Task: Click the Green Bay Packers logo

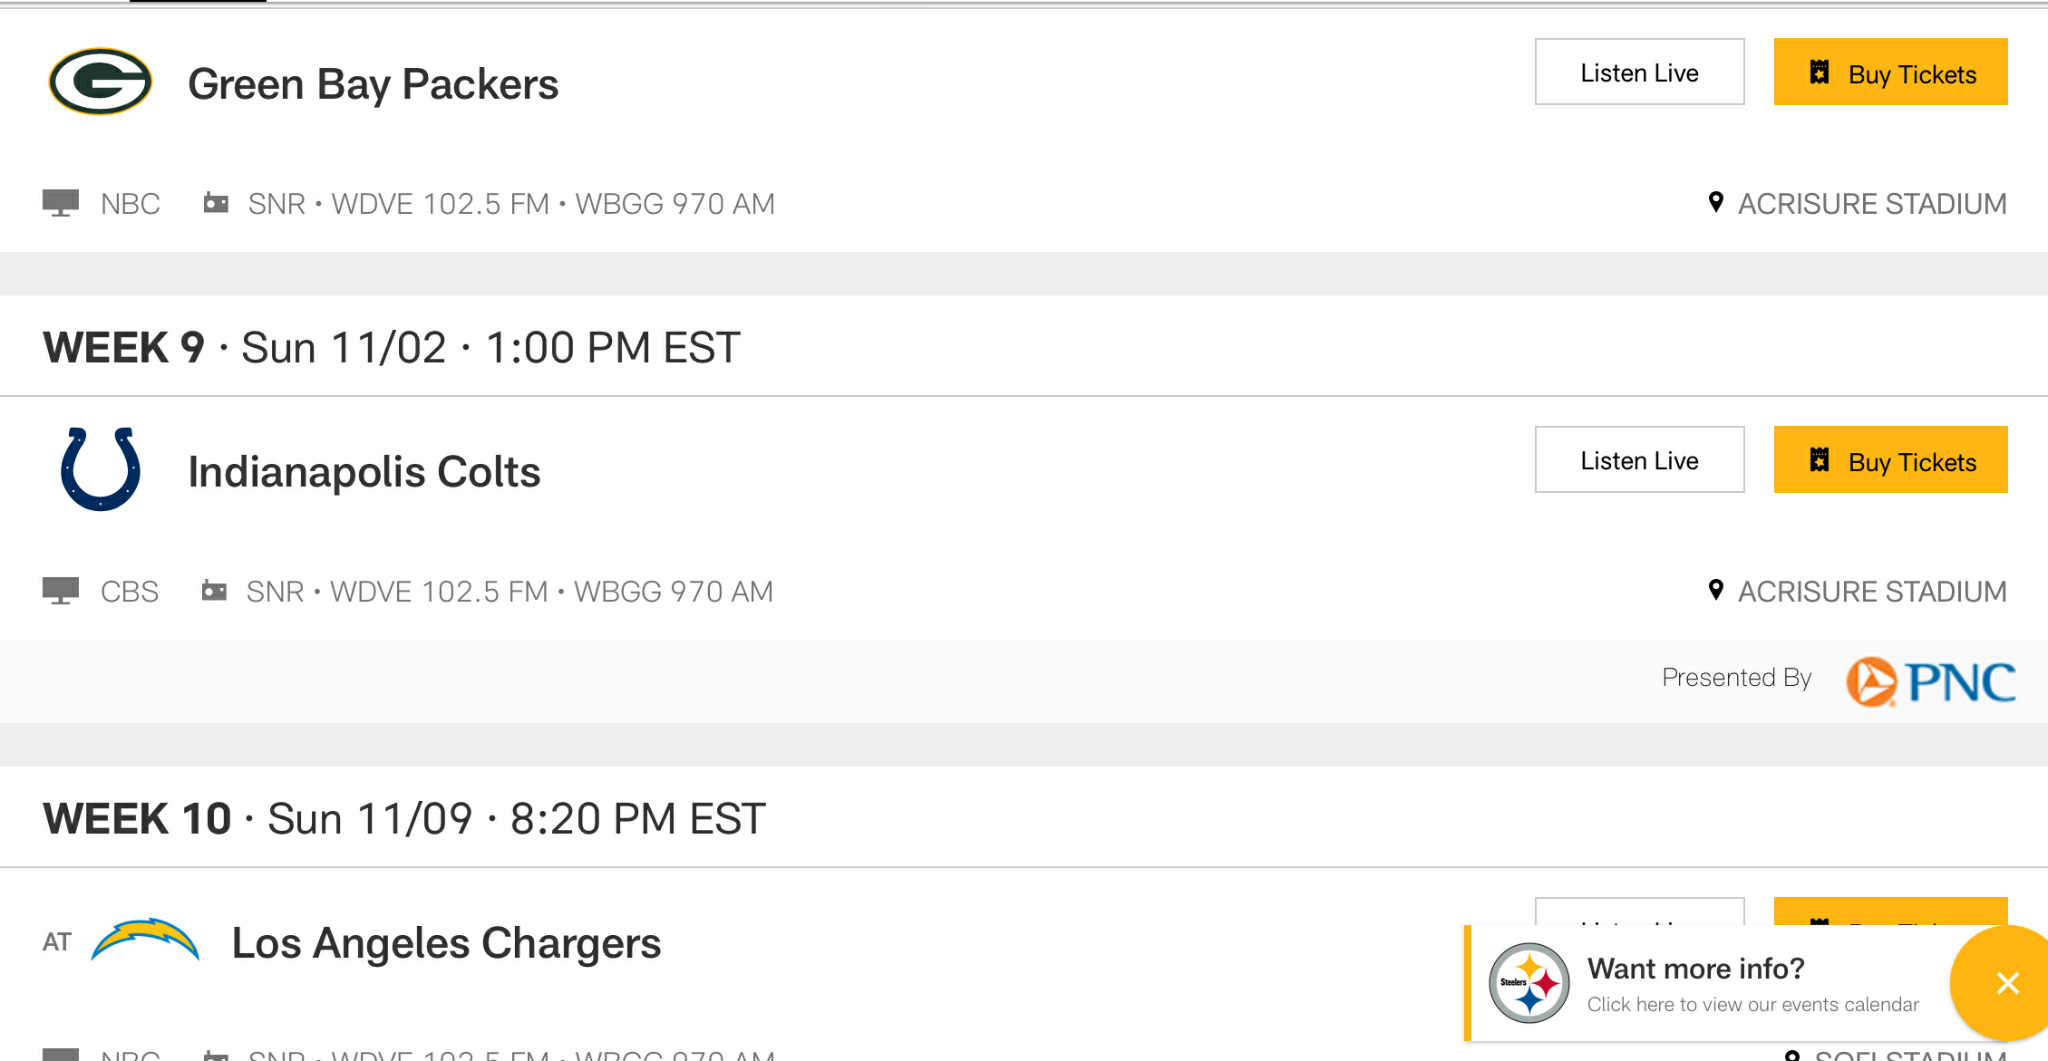Action: (100, 82)
